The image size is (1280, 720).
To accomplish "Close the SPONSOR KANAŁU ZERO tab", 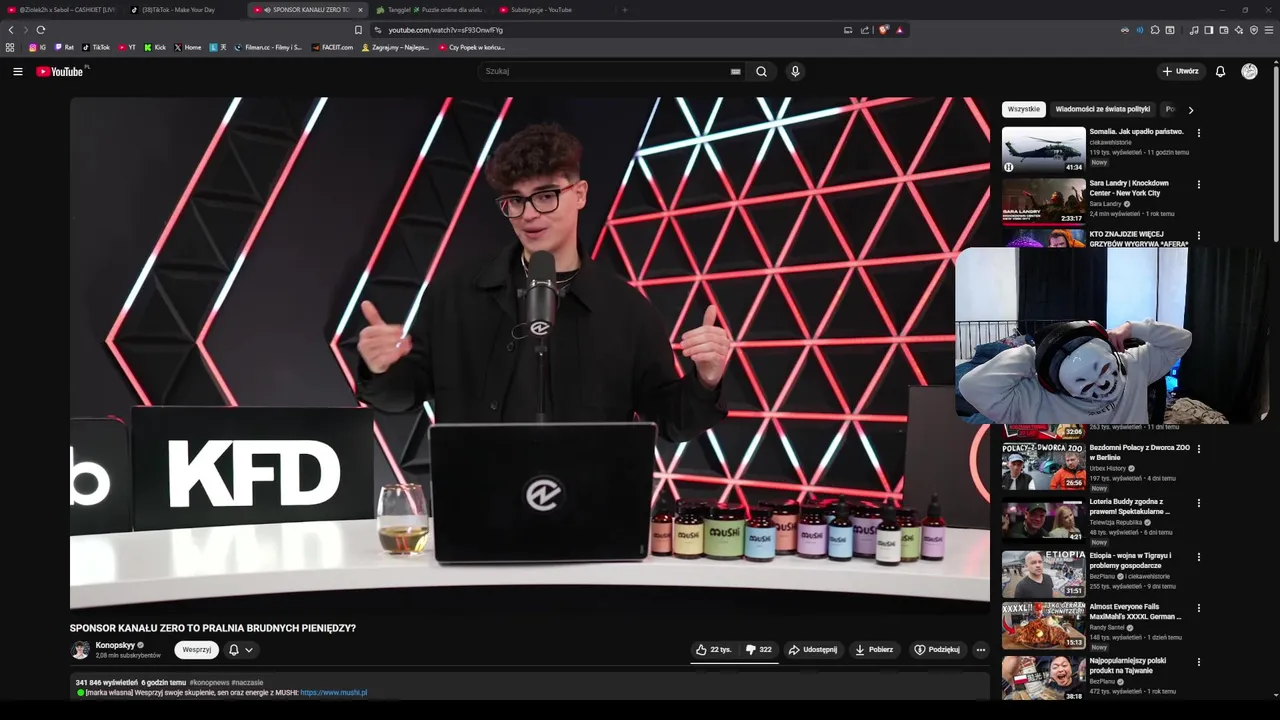I will coord(360,10).
